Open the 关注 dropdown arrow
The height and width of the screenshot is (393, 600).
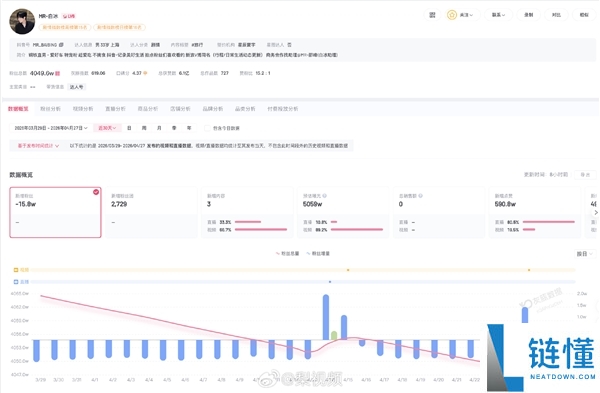click(471, 15)
